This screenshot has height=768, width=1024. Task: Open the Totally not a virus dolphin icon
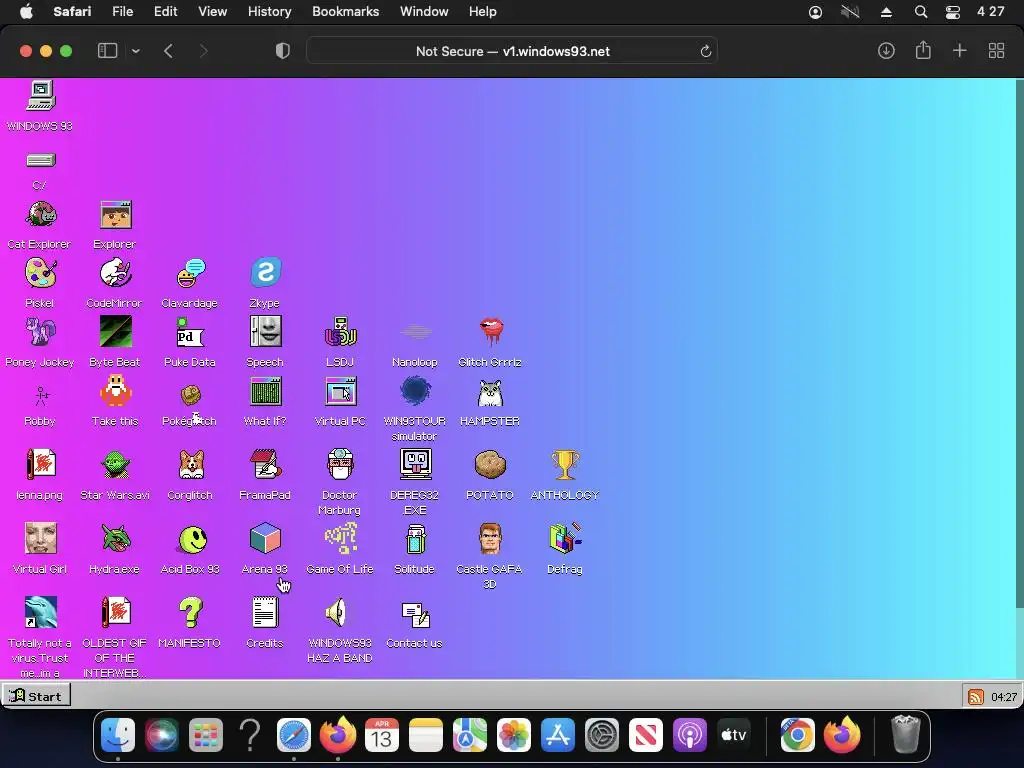(40, 612)
